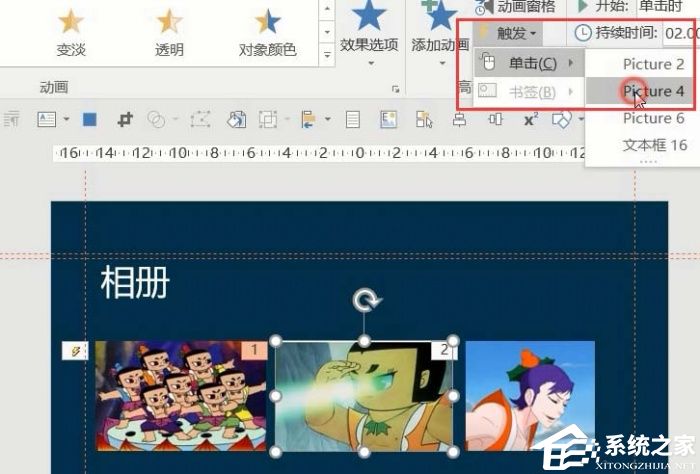Screen dimensions: 700x474
Task: Select the middle picture with eye beam
Action: tap(364, 397)
